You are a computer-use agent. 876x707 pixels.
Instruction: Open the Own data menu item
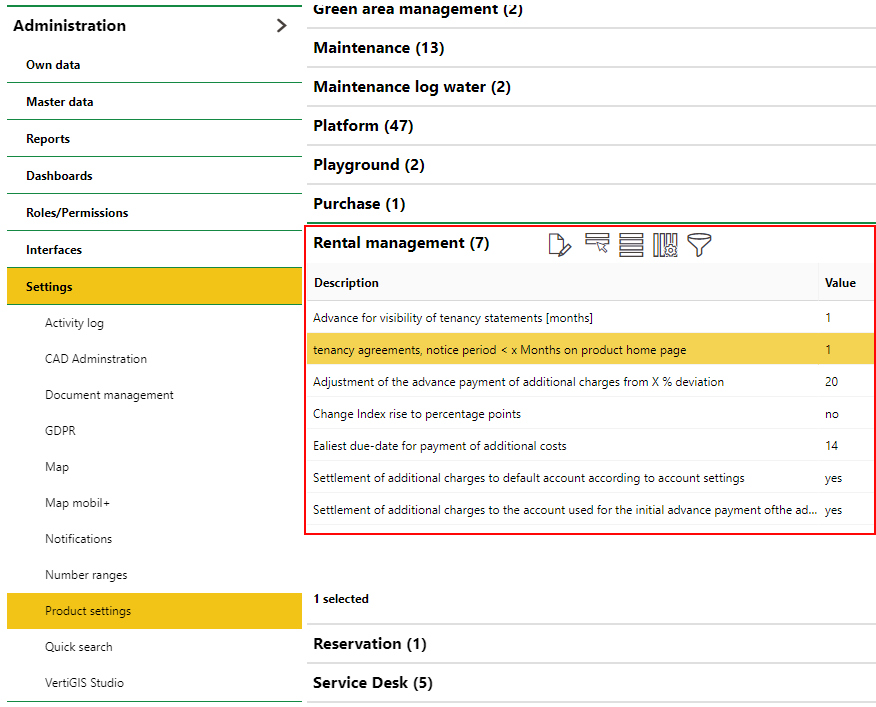click(53, 65)
